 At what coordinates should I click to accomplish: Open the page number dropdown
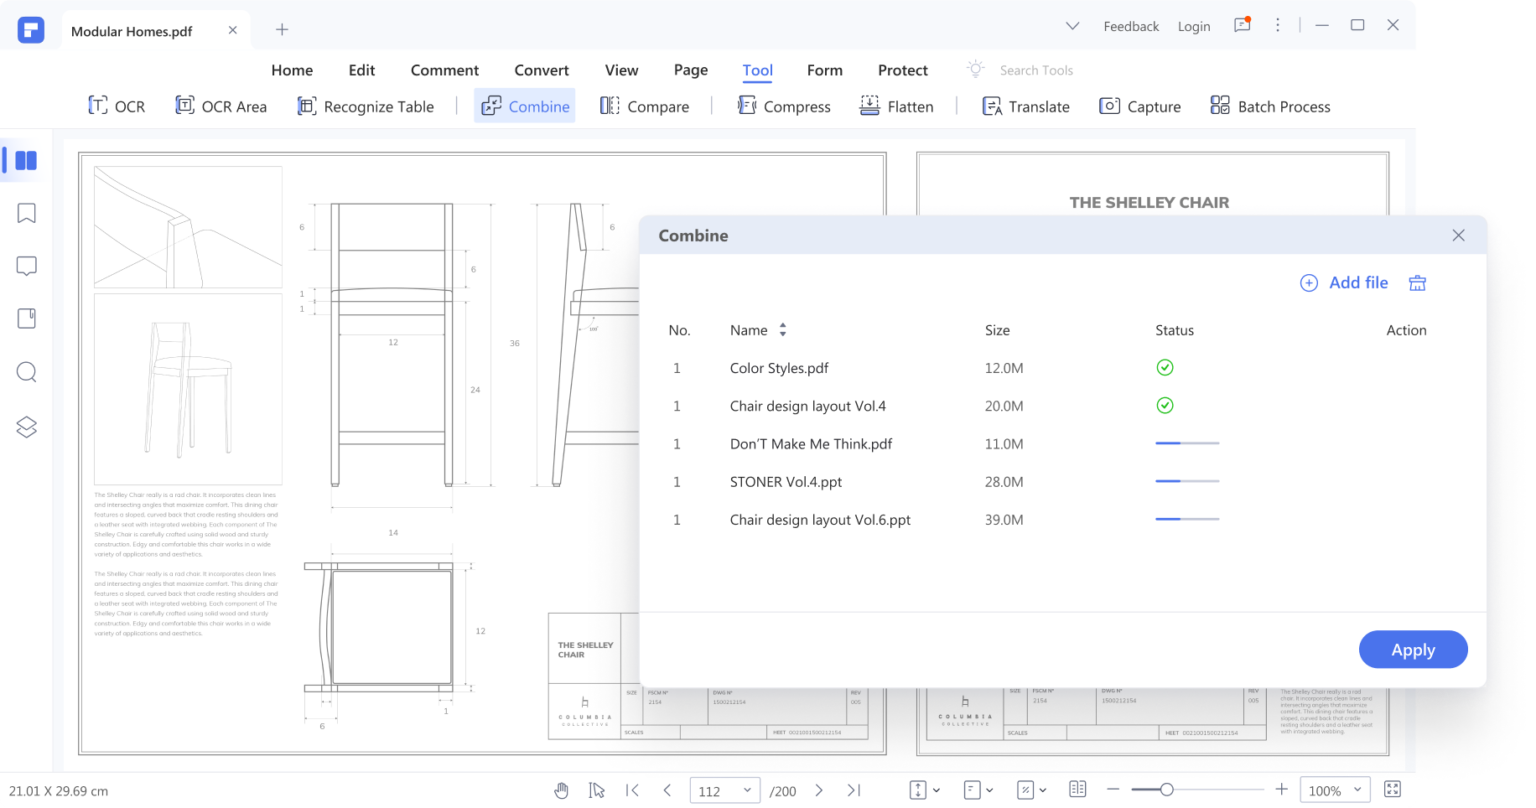746,790
